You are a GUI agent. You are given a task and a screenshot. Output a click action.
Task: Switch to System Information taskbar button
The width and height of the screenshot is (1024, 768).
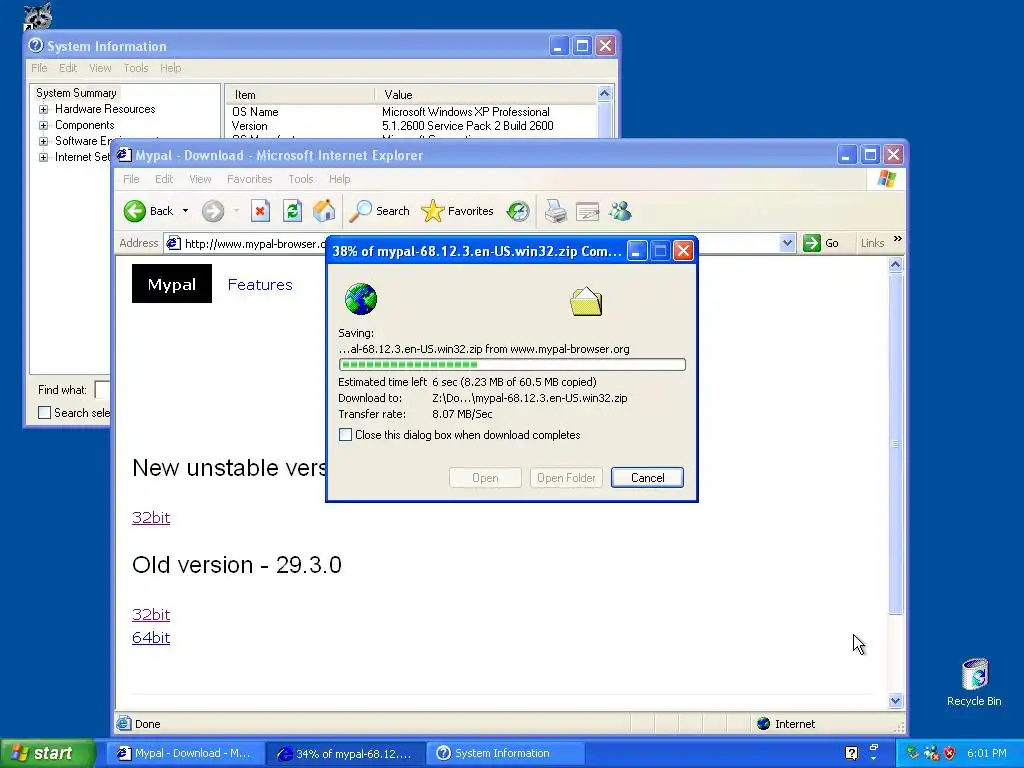[x=505, y=753]
